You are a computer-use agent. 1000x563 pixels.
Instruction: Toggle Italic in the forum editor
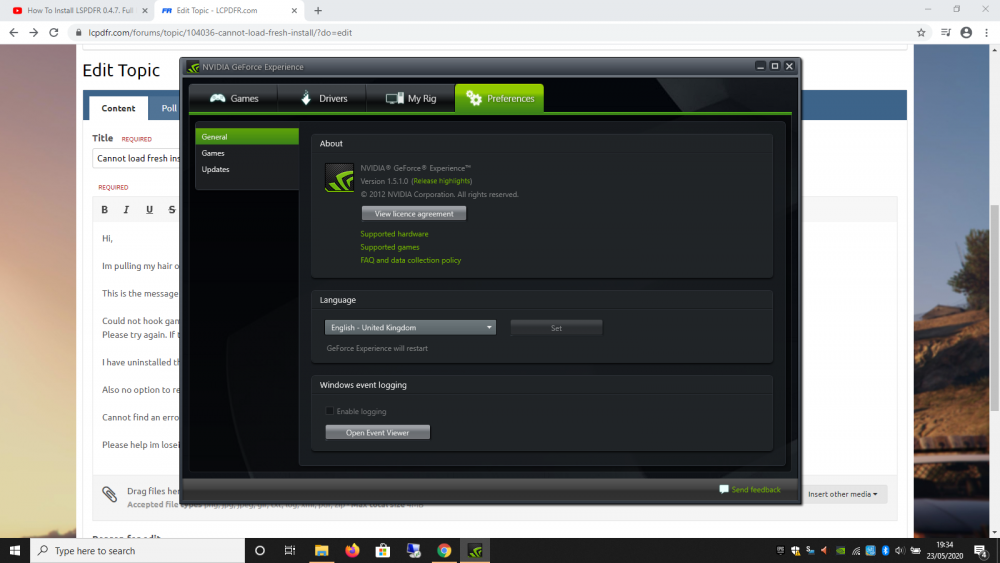126,210
